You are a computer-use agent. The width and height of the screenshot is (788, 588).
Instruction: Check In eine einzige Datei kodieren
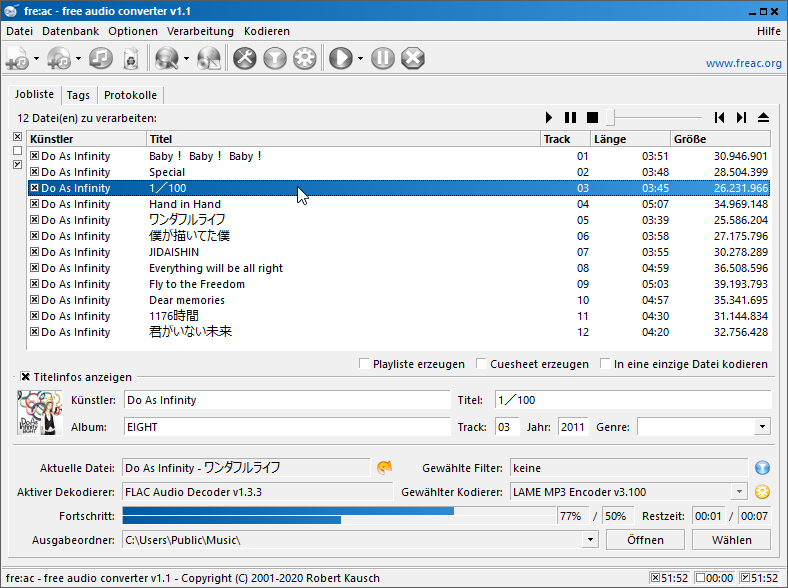point(606,364)
